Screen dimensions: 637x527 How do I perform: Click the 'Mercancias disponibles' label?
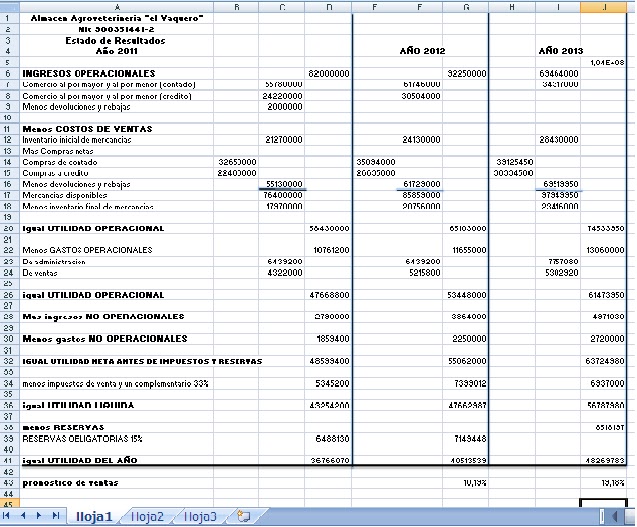65,195
